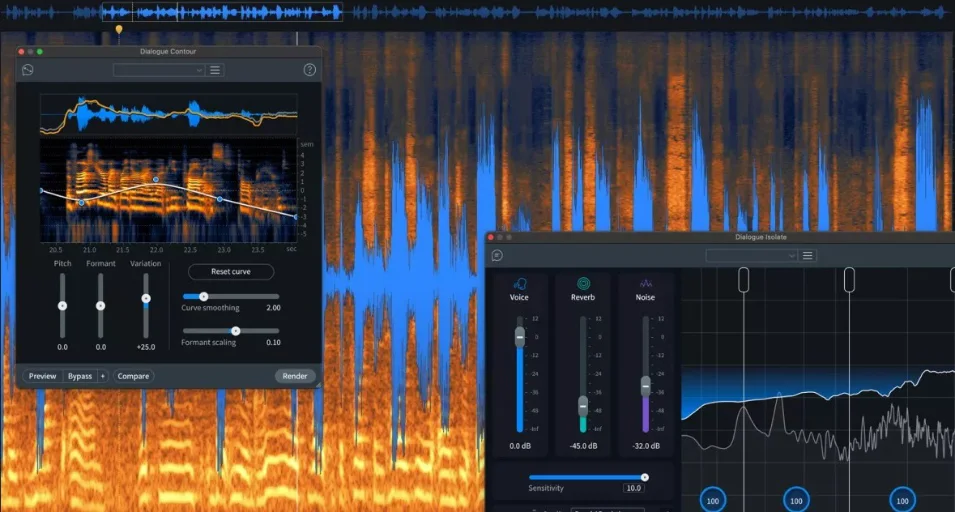Open the Dialogue Isolate hamburger menu
The width and height of the screenshot is (955, 512).
(x=808, y=256)
